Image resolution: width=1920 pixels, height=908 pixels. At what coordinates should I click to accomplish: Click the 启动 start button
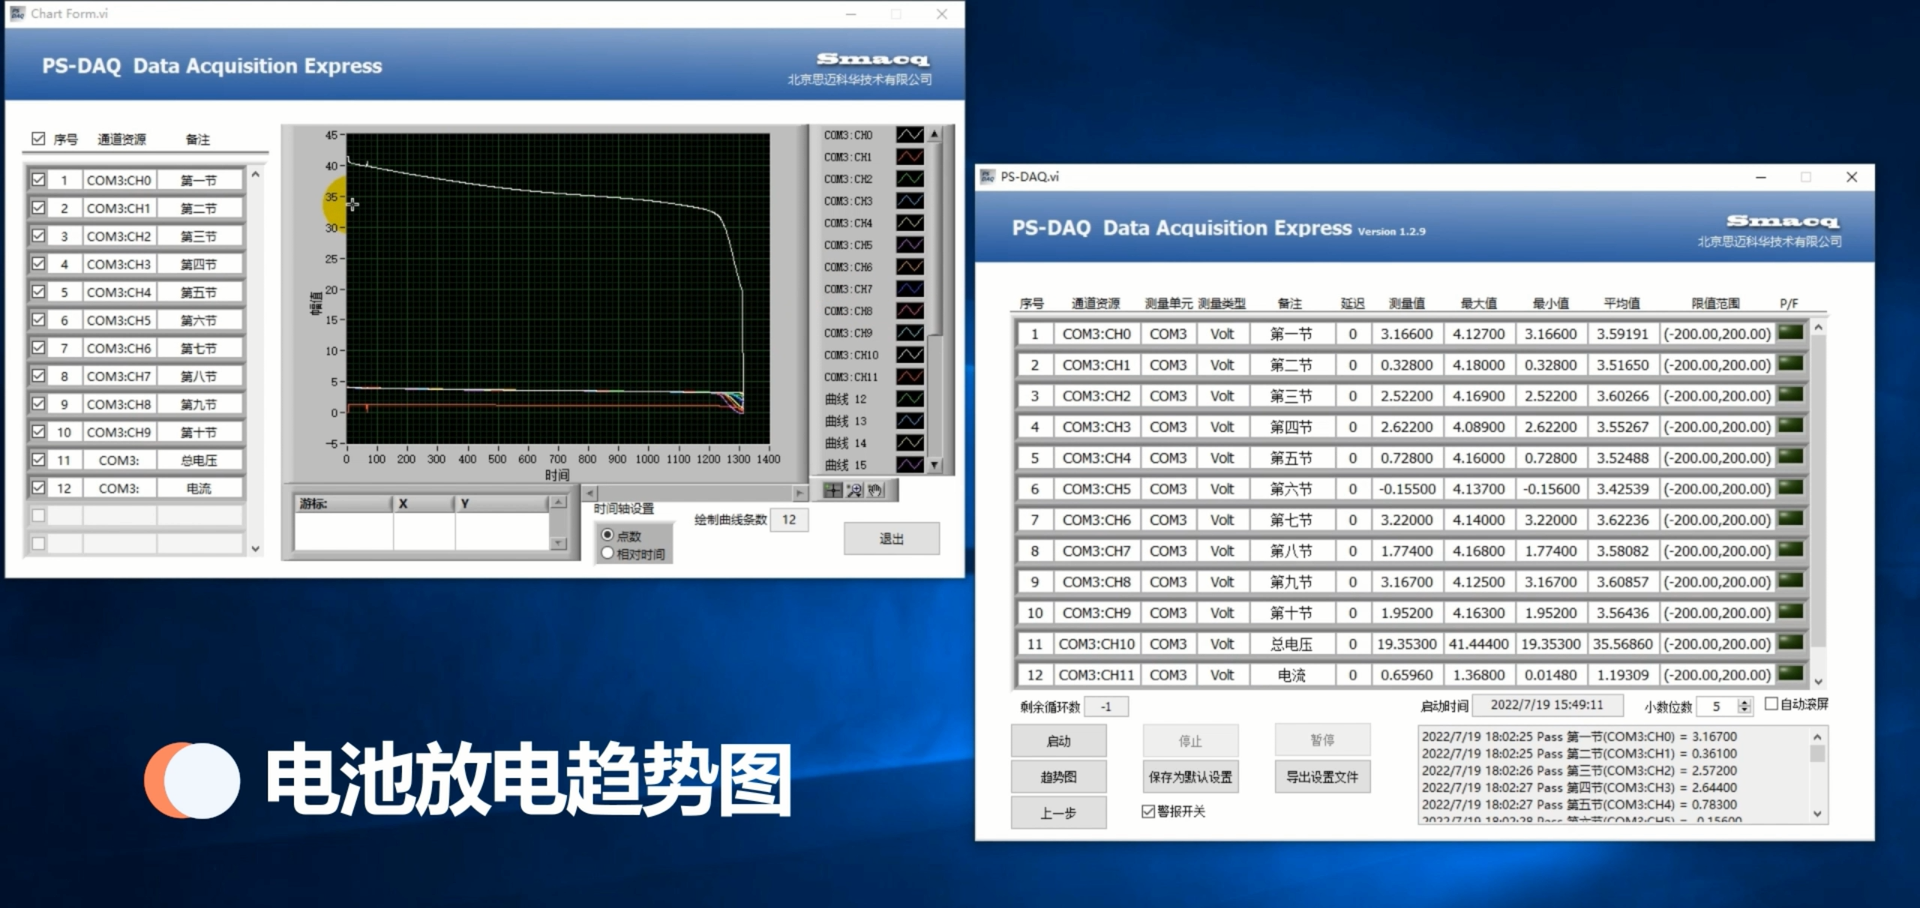(1058, 741)
